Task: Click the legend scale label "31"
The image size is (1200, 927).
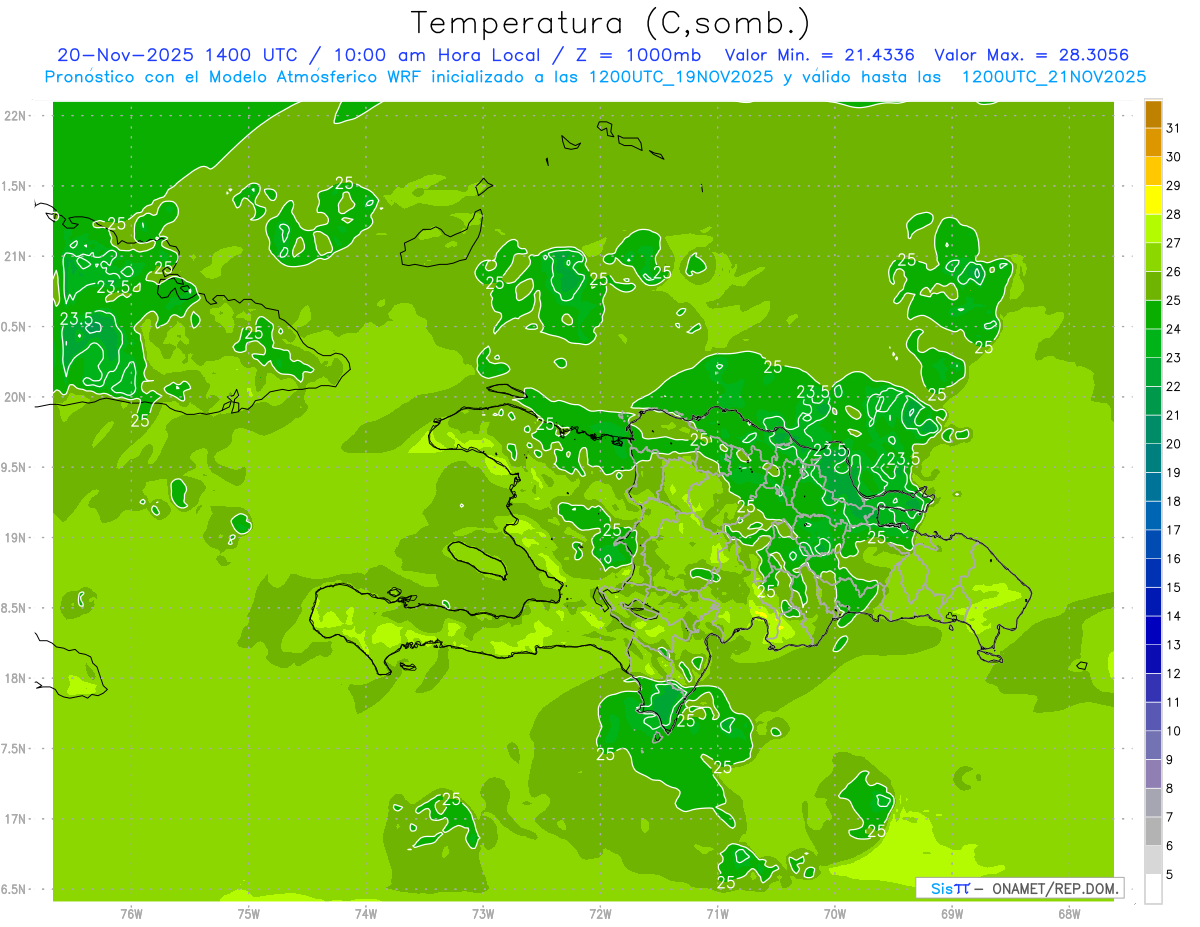Action: pyautogui.click(x=1174, y=128)
